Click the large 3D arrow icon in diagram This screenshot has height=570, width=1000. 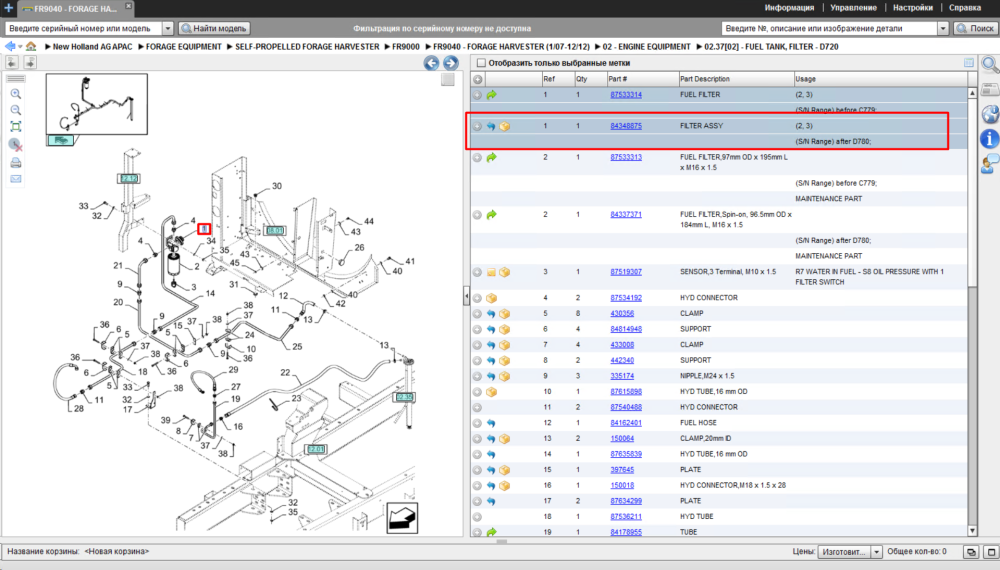(402, 518)
